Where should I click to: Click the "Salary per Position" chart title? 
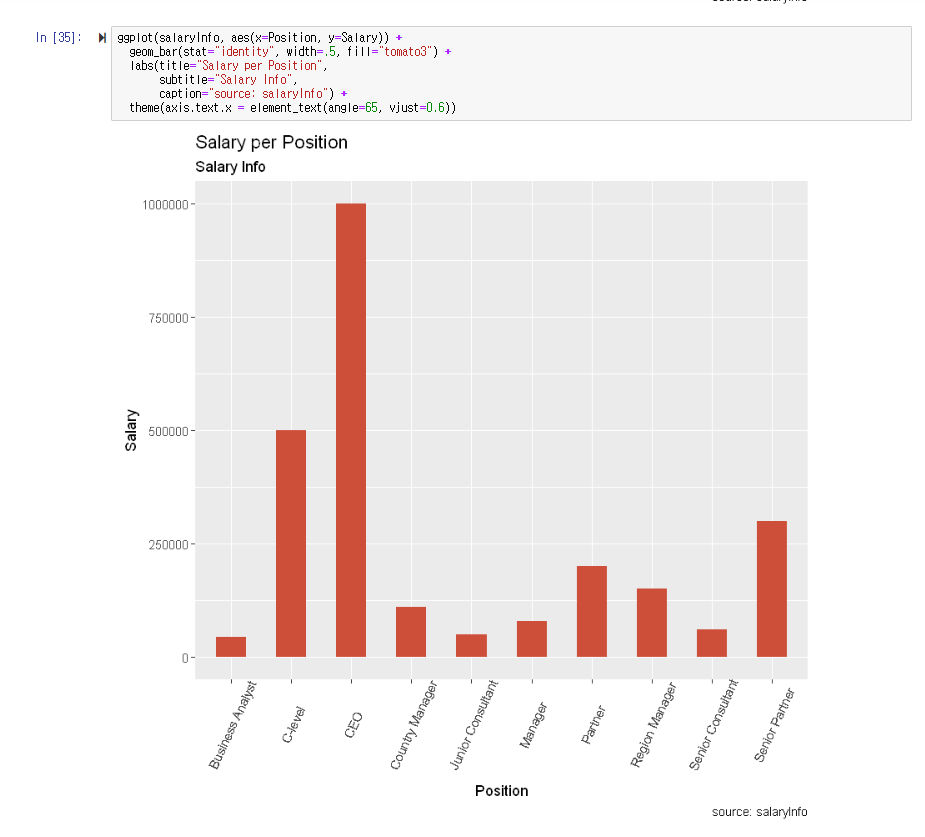click(271, 142)
